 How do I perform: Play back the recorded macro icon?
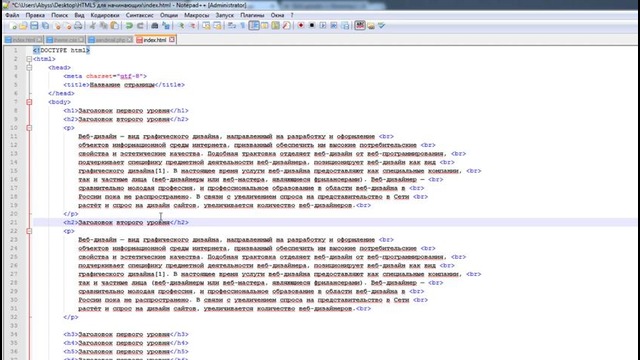tap(323, 26)
